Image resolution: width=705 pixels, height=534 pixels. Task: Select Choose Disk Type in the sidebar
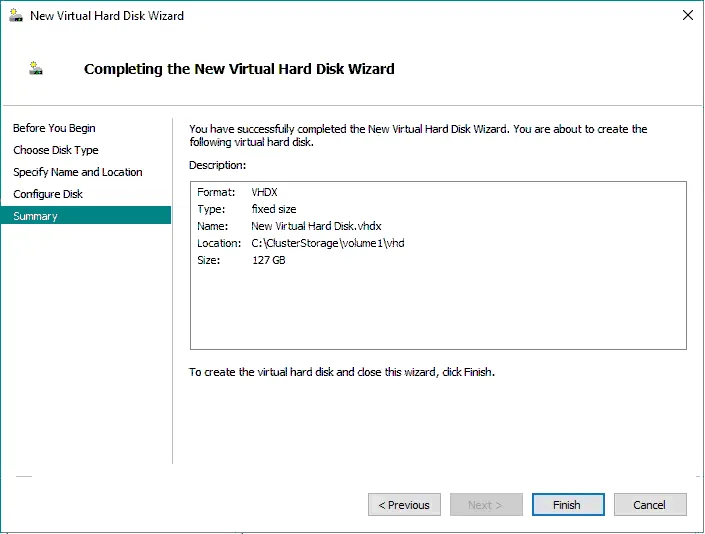[x=56, y=150]
